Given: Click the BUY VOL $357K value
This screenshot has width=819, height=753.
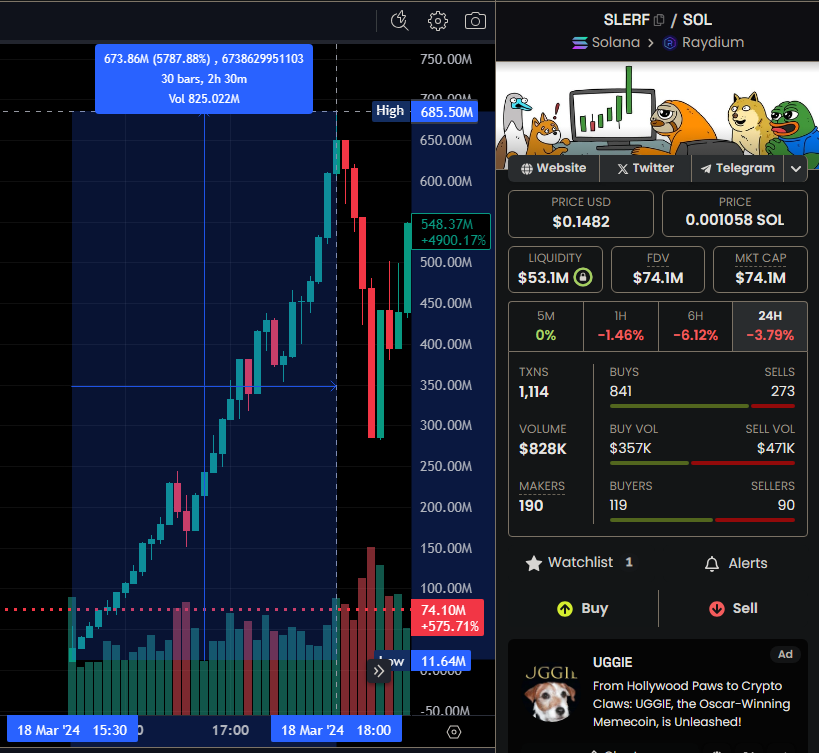Looking at the screenshot, I should (x=630, y=449).
